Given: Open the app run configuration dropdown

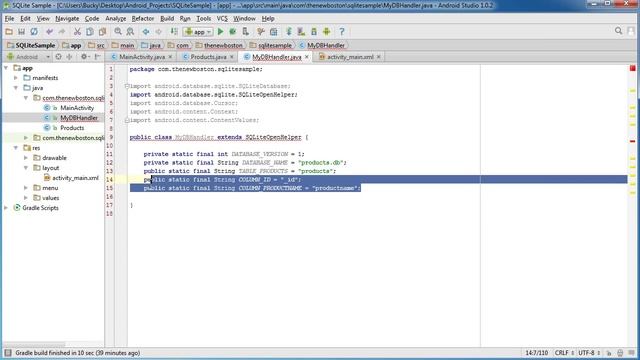Looking at the screenshot, I should click(198, 31).
